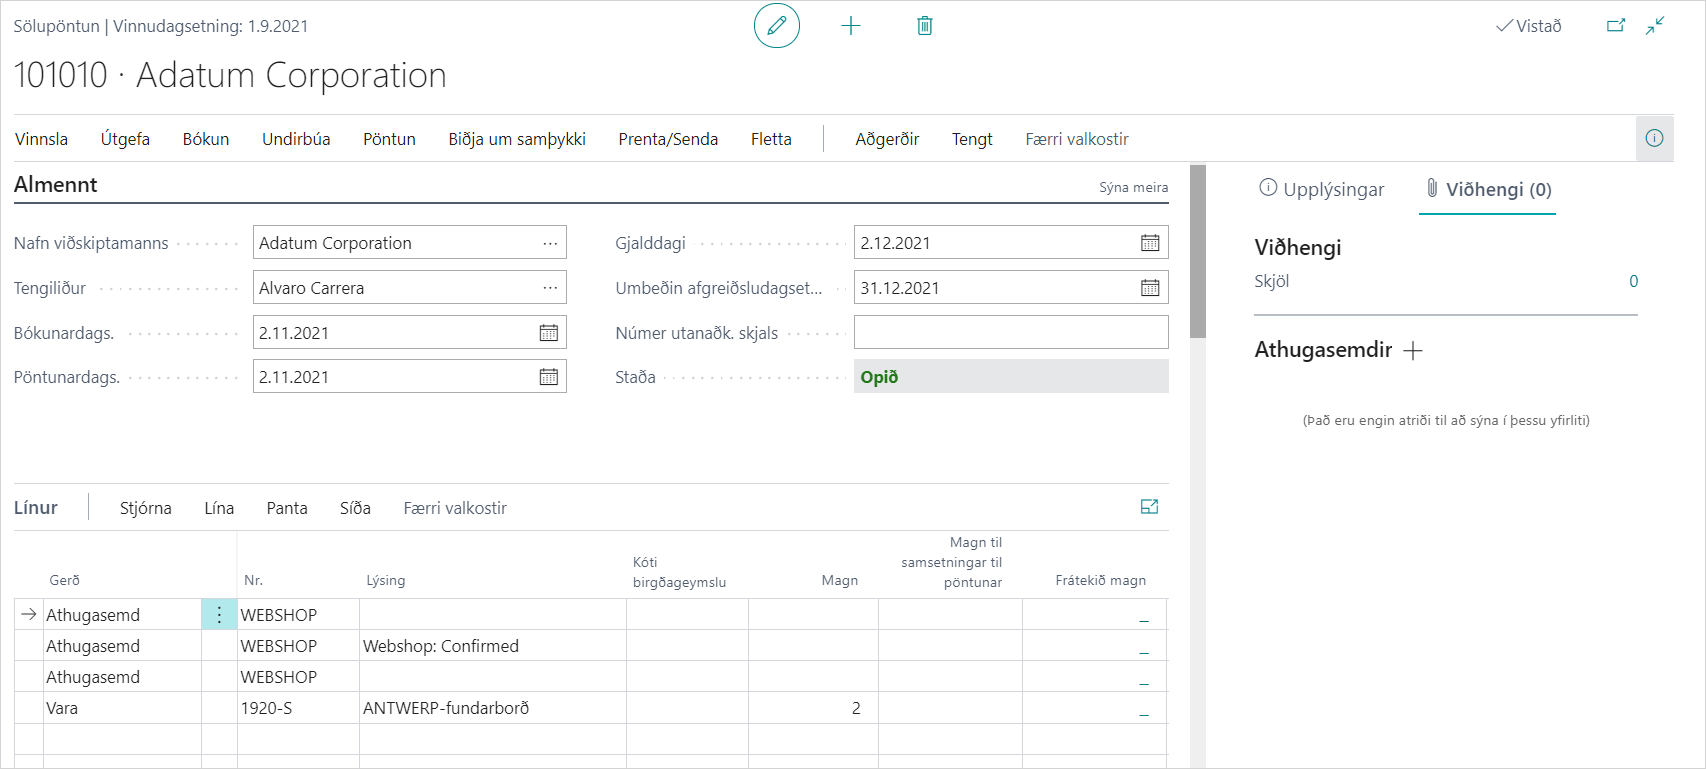
Task: Open order in new window icon
Action: (x=1616, y=26)
